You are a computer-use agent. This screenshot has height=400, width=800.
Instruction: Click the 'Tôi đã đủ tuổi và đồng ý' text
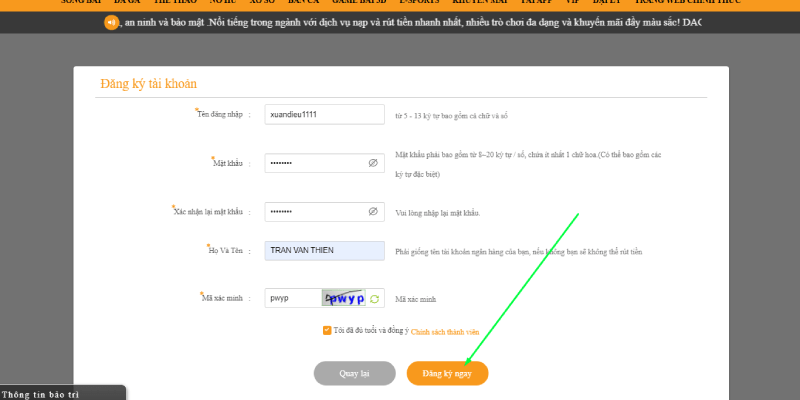[x=371, y=330]
